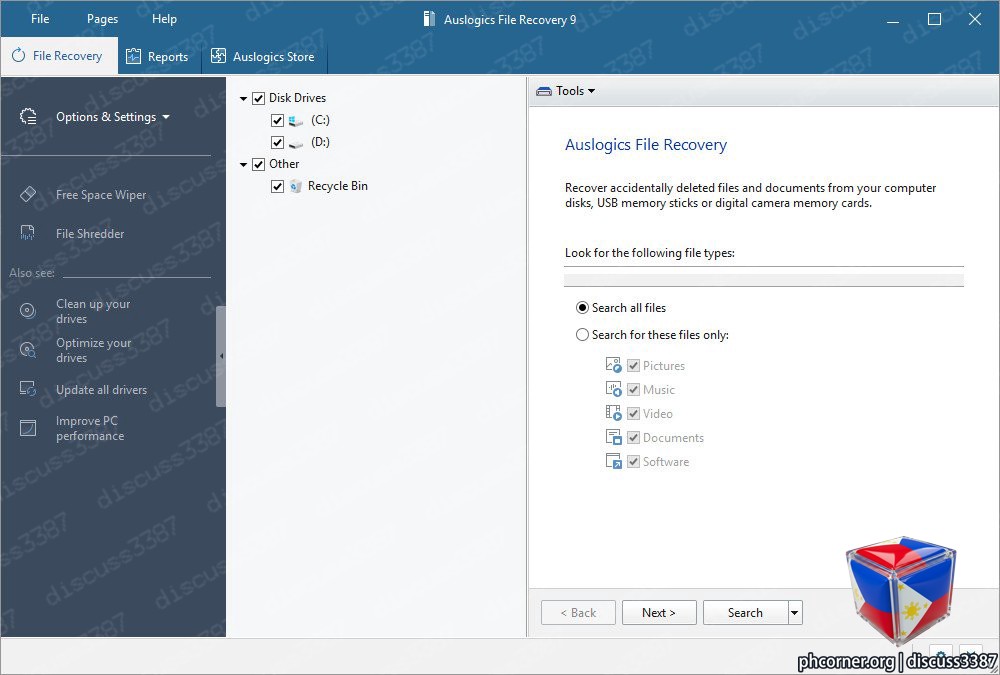Toggle the Software checkbox
1000x675 pixels.
click(x=633, y=461)
